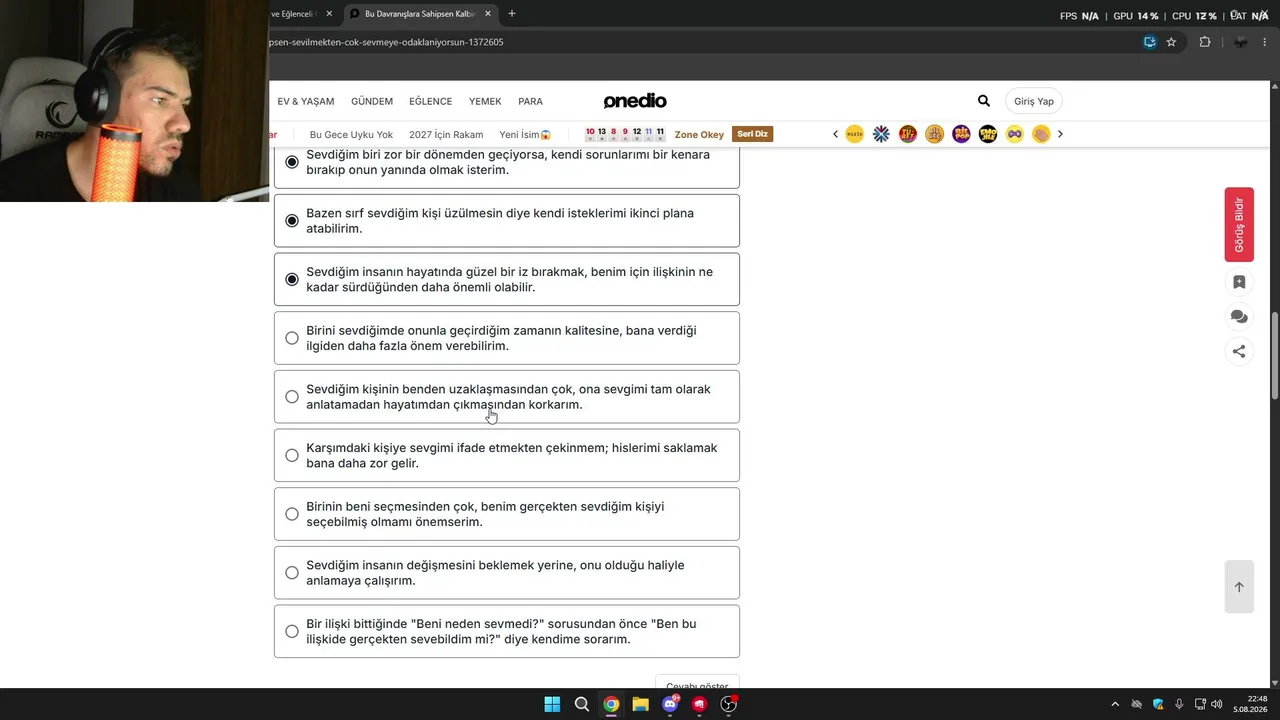Select the option 'Sevdiğim insanın hayatında güzel bir iz'
Image resolution: width=1280 pixels, height=720 pixels.
click(507, 279)
